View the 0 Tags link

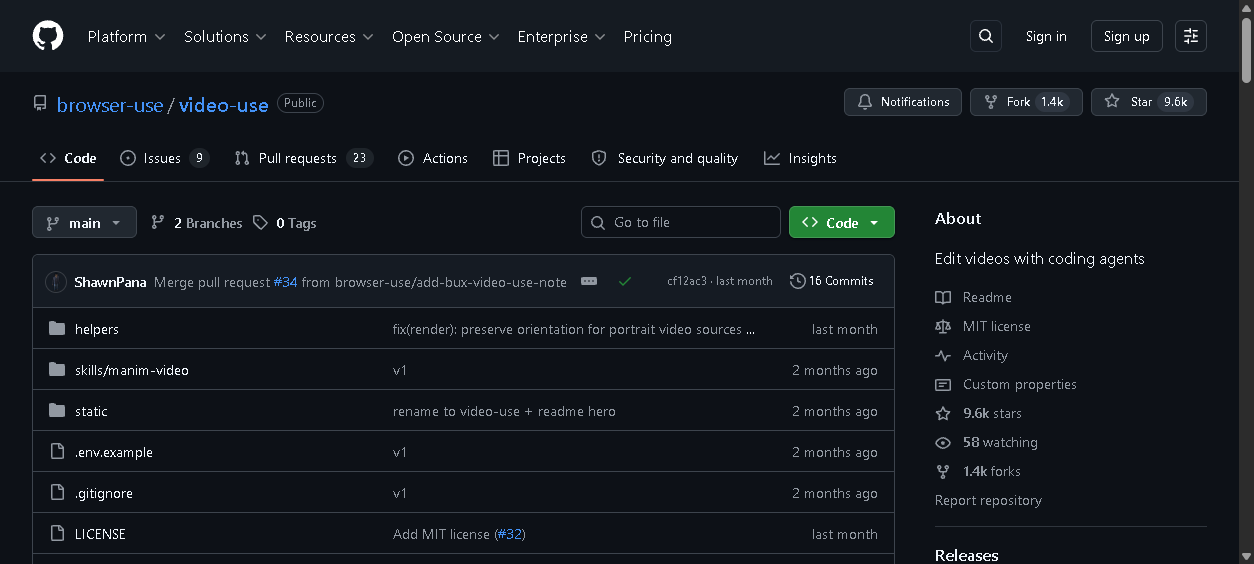click(284, 223)
